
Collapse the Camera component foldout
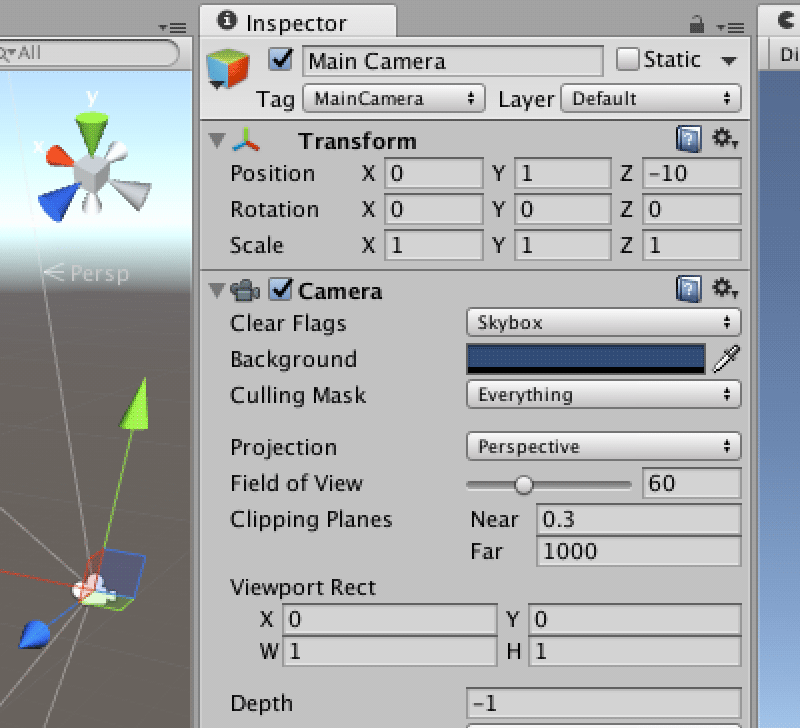217,290
